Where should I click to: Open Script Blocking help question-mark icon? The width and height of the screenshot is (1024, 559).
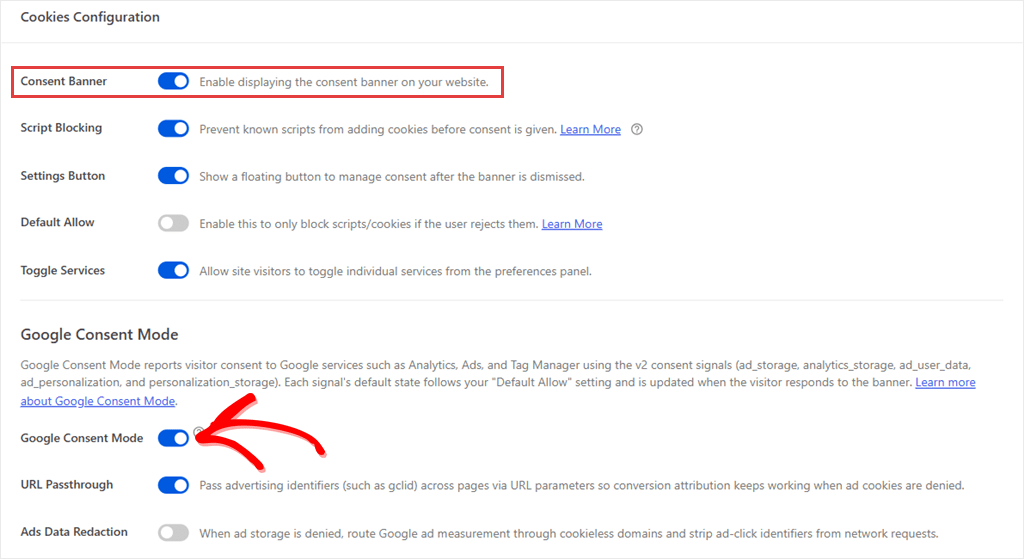coord(637,129)
